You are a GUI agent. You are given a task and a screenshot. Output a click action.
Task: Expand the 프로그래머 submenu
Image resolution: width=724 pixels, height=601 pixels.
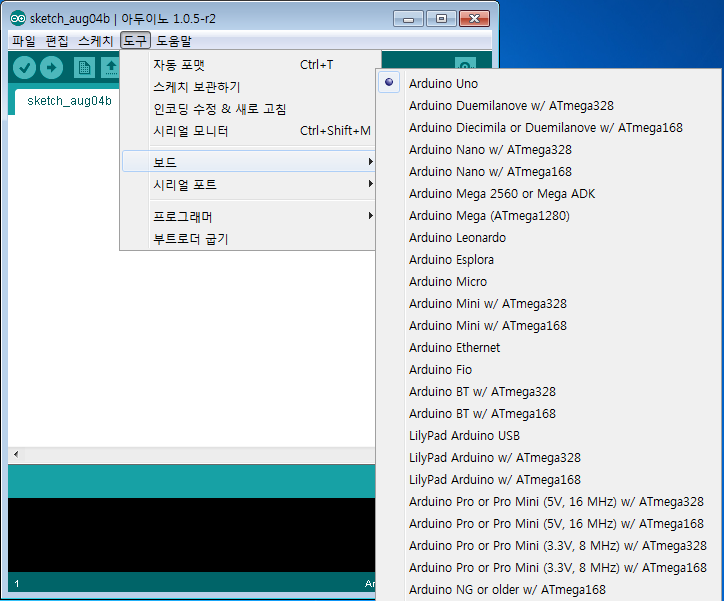pos(248,216)
